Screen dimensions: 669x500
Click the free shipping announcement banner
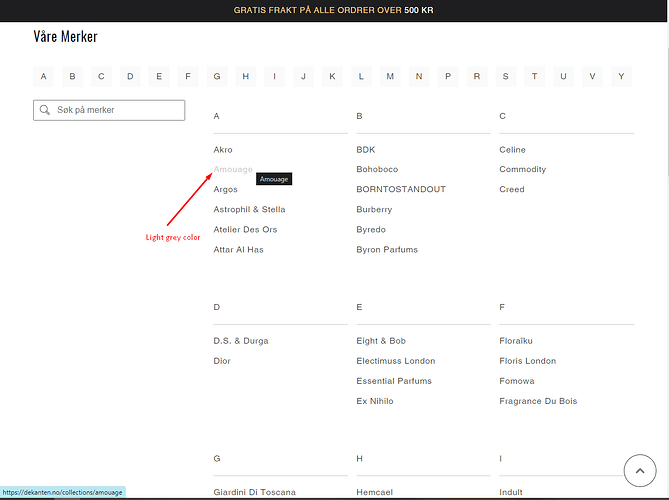[334, 10]
